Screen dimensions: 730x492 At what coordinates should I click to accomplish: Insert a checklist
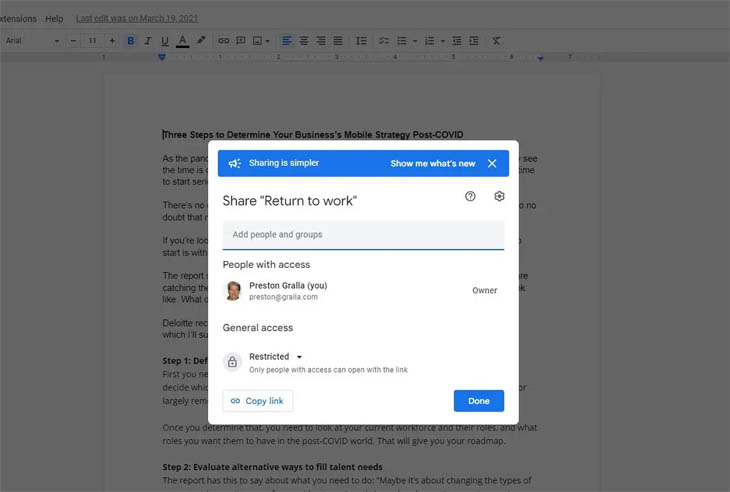click(x=384, y=41)
